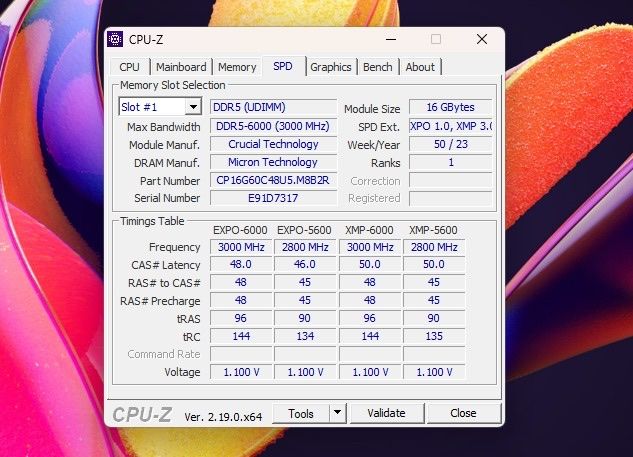This screenshot has height=457, width=633.
Task: Click the Ranks value 1
Action: (x=451, y=162)
